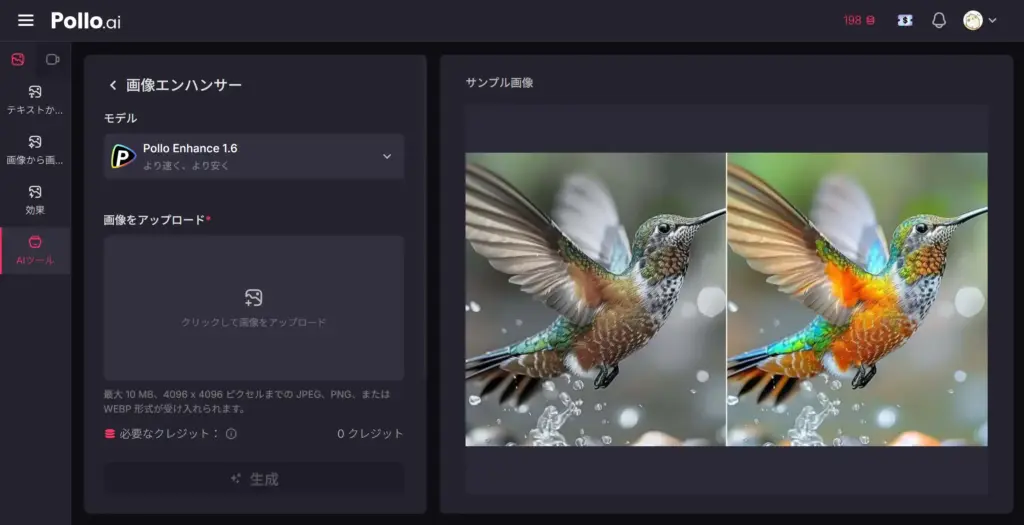
Task: Click the coupon ticket icon
Action: pos(904,20)
